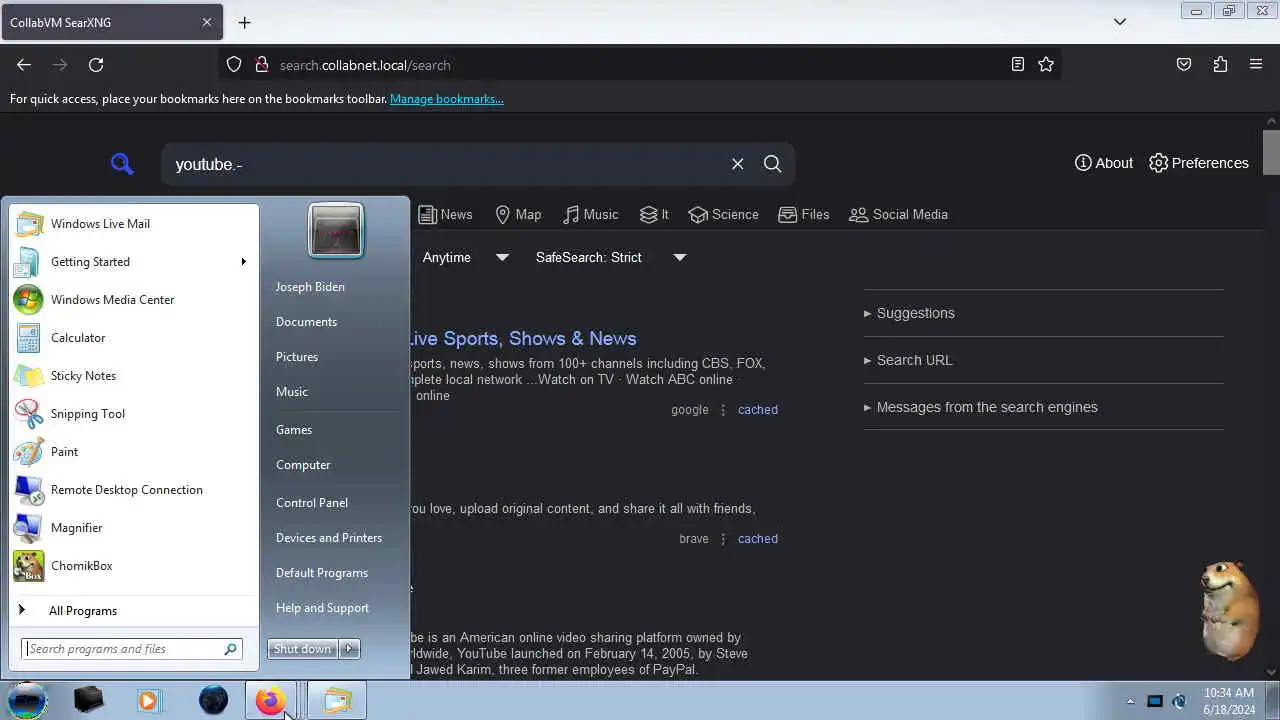Switch to the News category
The width and height of the screenshot is (1280, 720).
445,214
